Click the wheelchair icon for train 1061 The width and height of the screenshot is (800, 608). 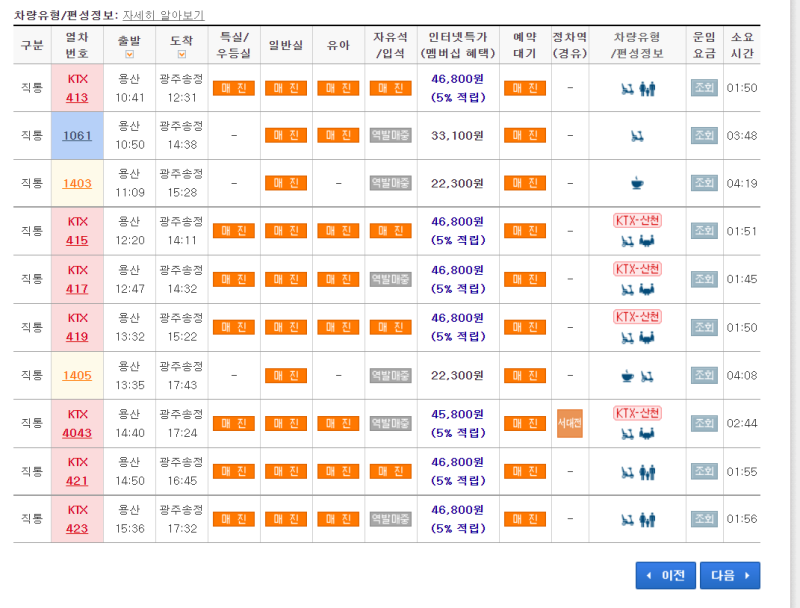(637, 136)
